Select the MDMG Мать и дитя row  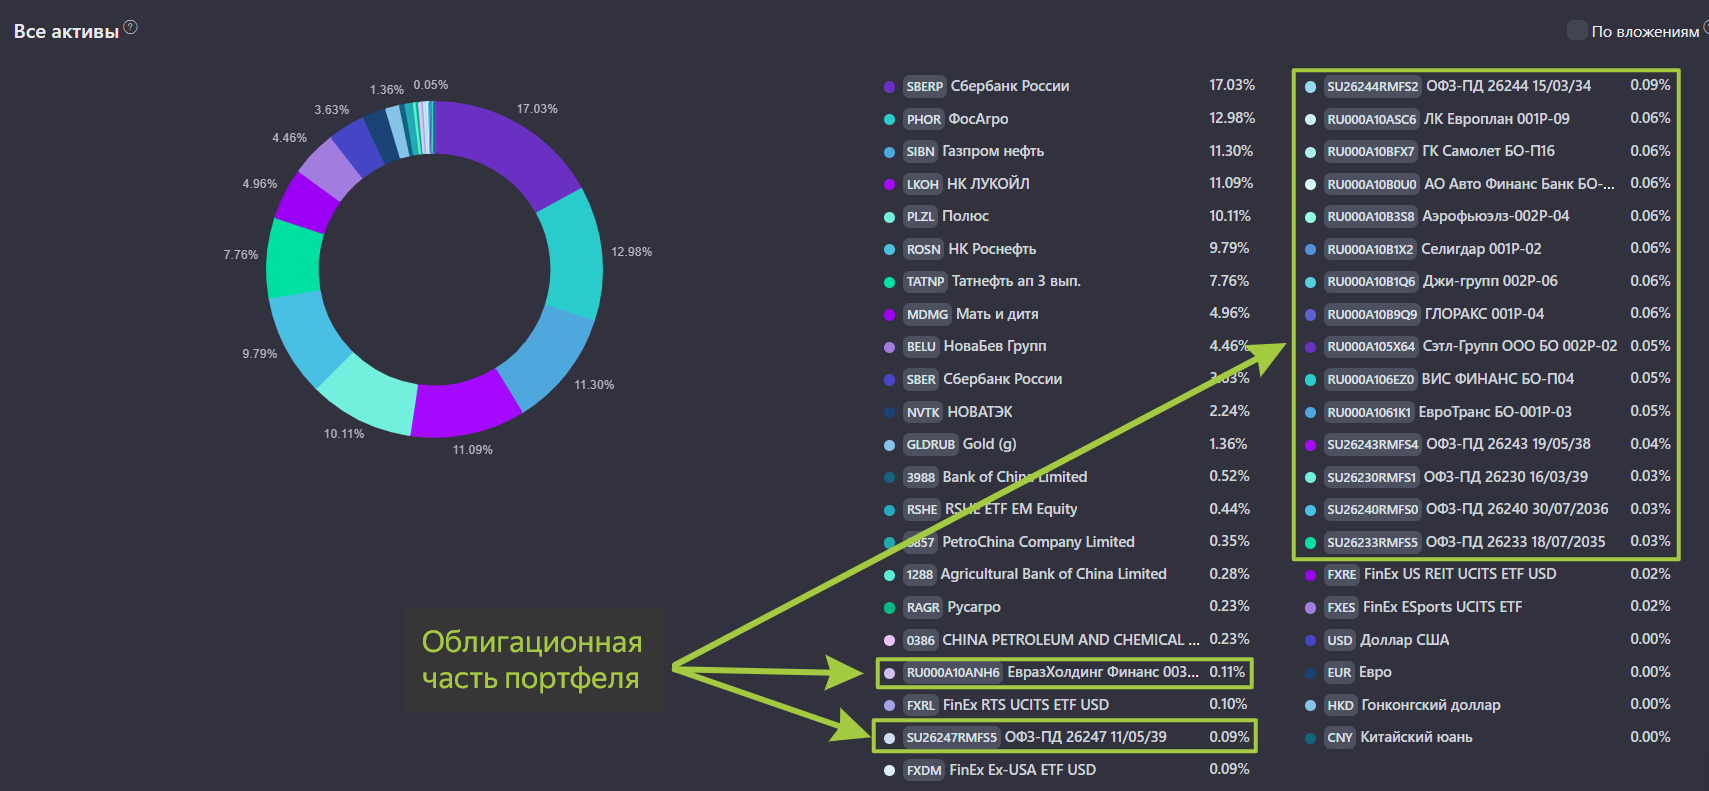tap(1069, 314)
